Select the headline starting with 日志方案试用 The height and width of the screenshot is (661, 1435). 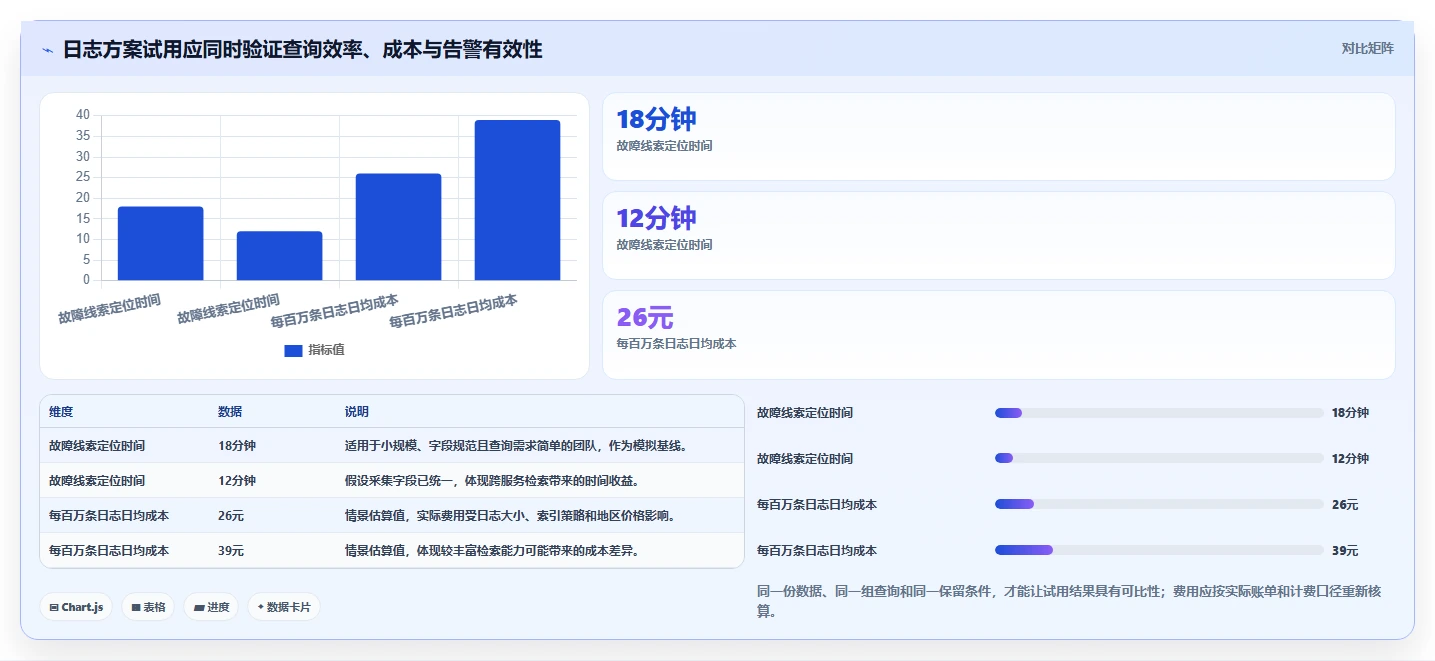coord(302,49)
